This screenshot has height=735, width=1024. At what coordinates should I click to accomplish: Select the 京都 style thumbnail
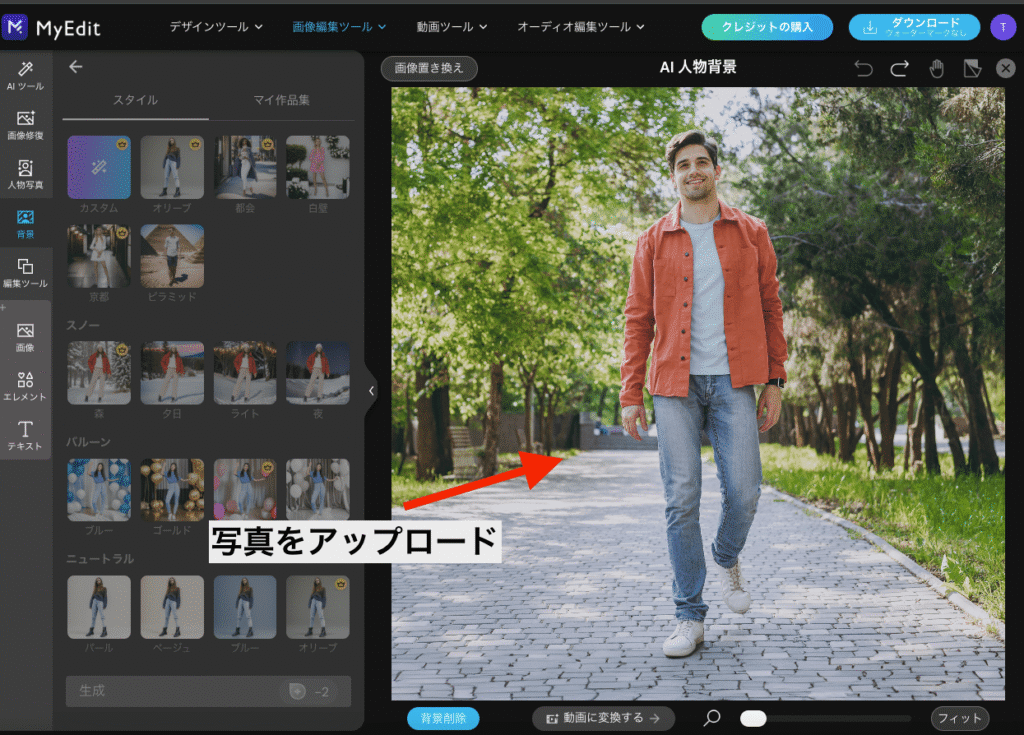pyautogui.click(x=99, y=256)
